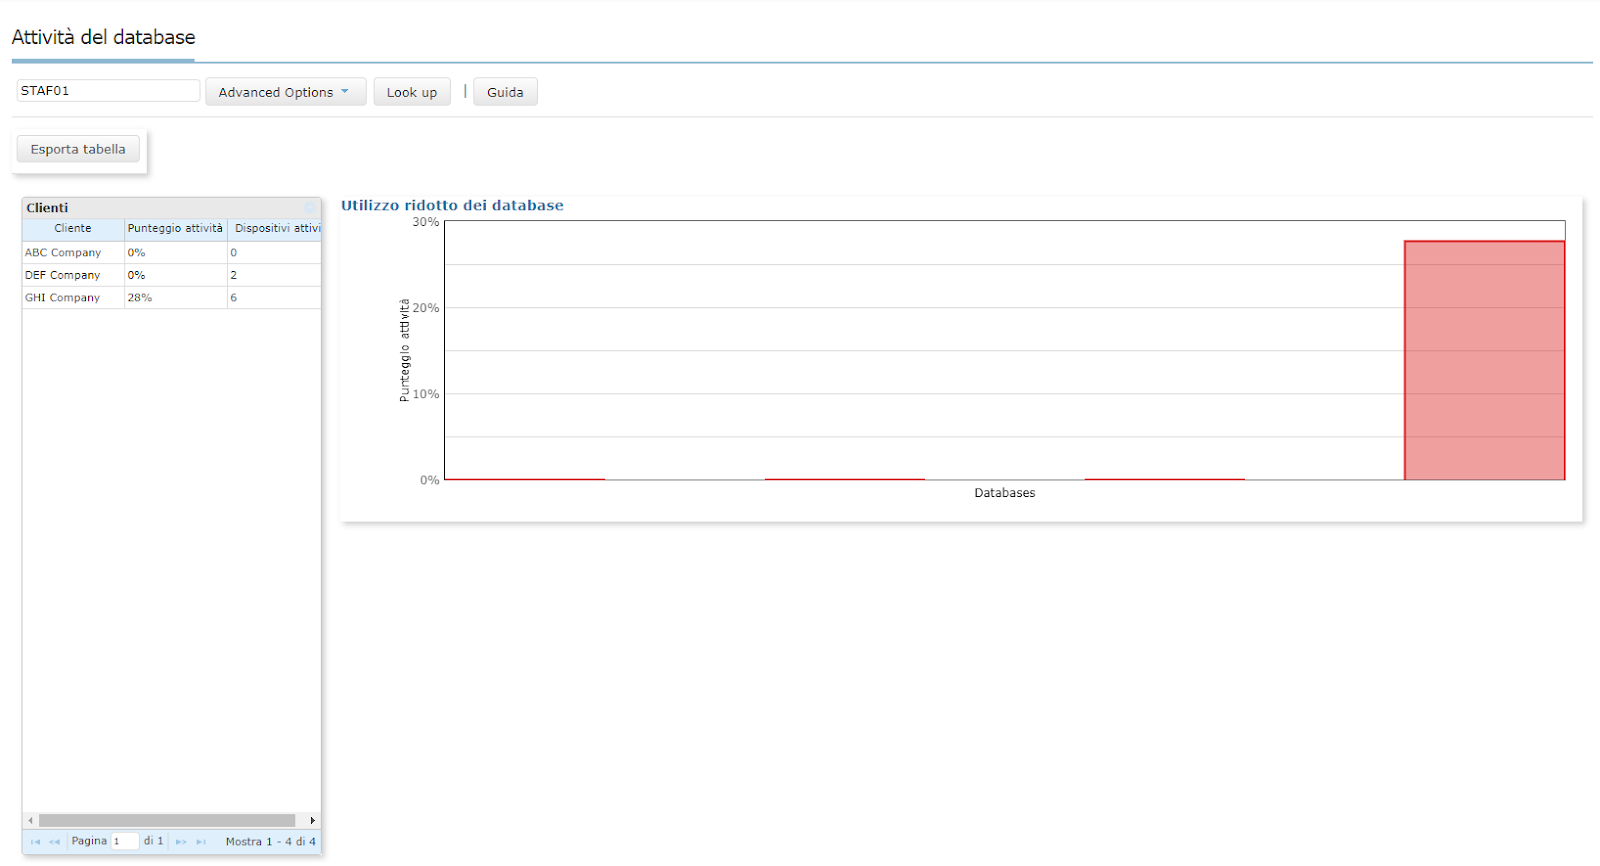Jump to last page of Clienti table
The image size is (1600, 866).
pyautogui.click(x=201, y=842)
